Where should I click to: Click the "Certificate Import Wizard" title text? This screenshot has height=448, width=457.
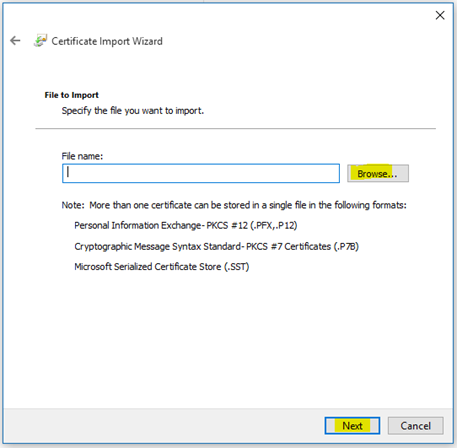107,41
